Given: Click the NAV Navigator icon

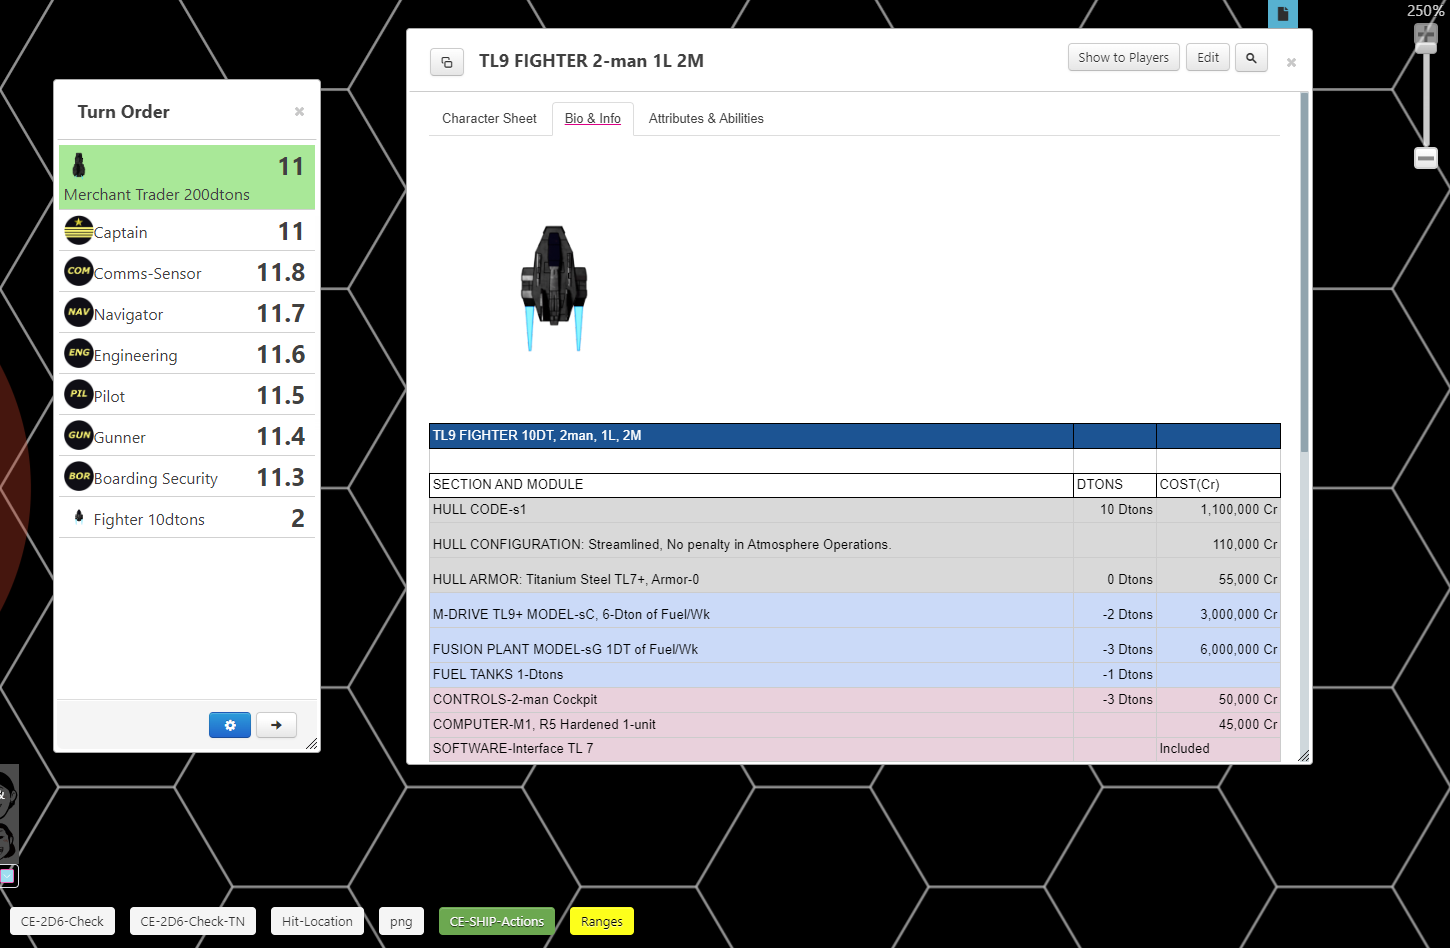Looking at the screenshot, I should (79, 312).
